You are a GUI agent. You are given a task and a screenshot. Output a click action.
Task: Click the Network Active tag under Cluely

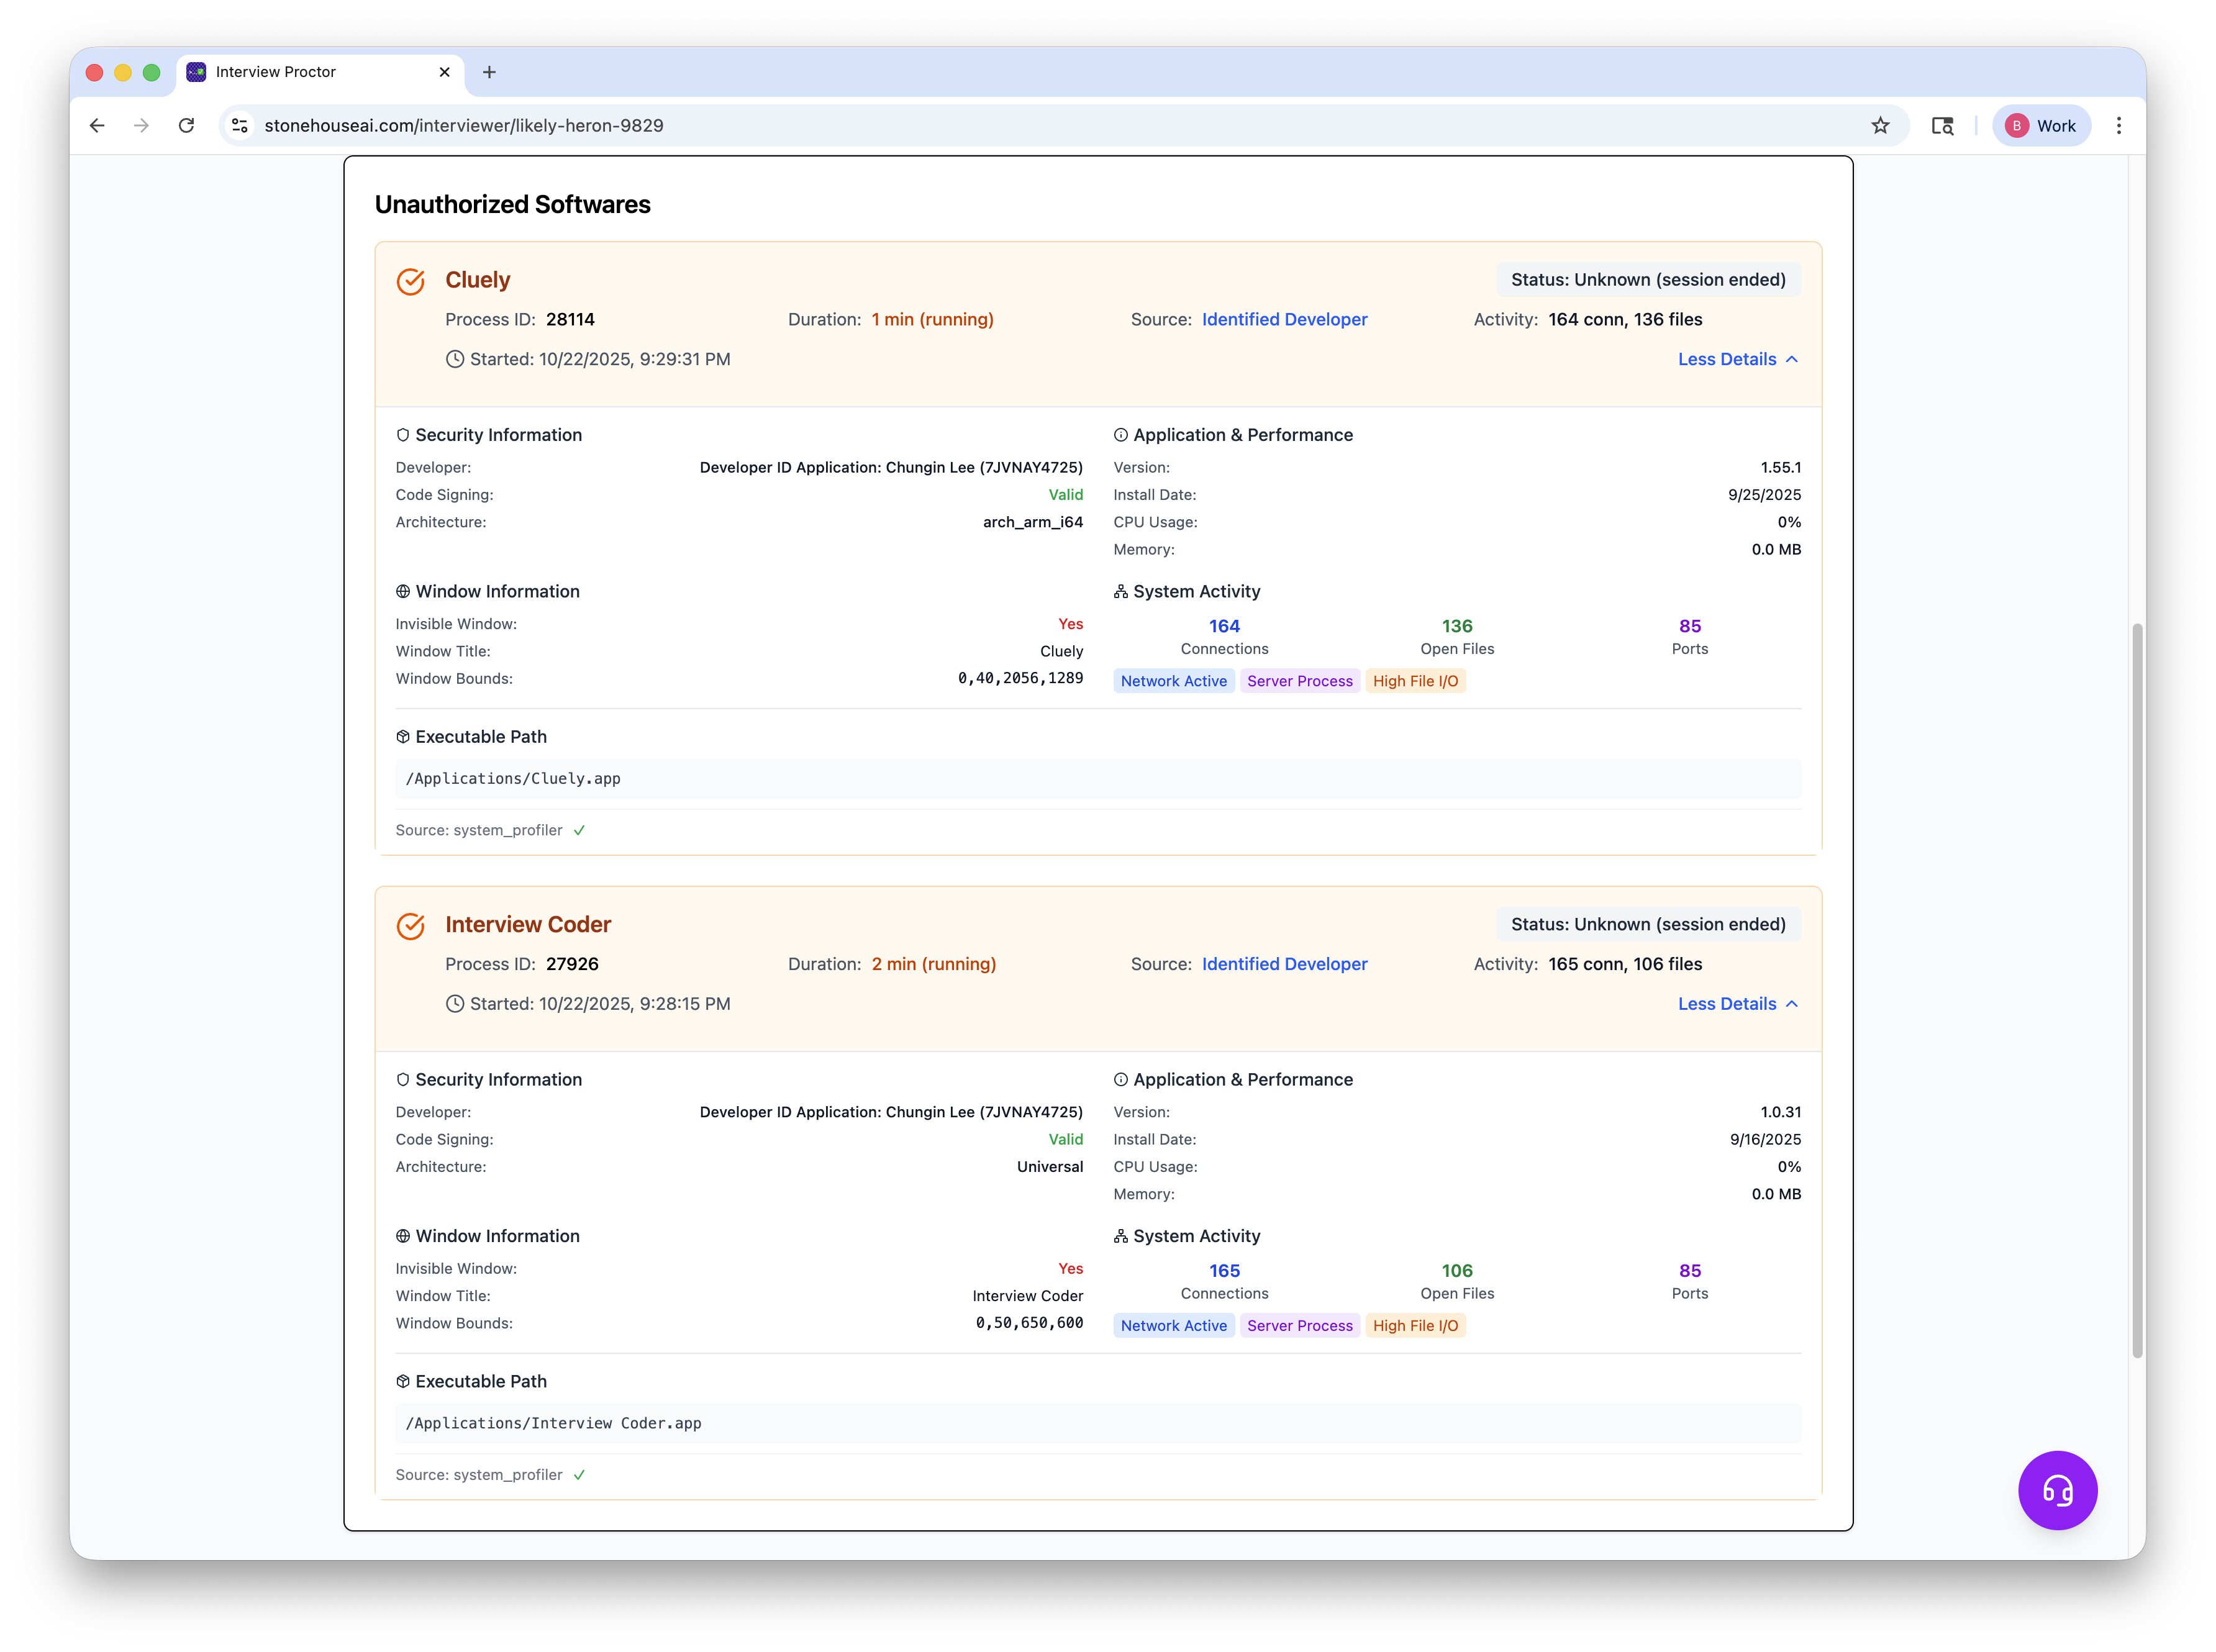1173,681
